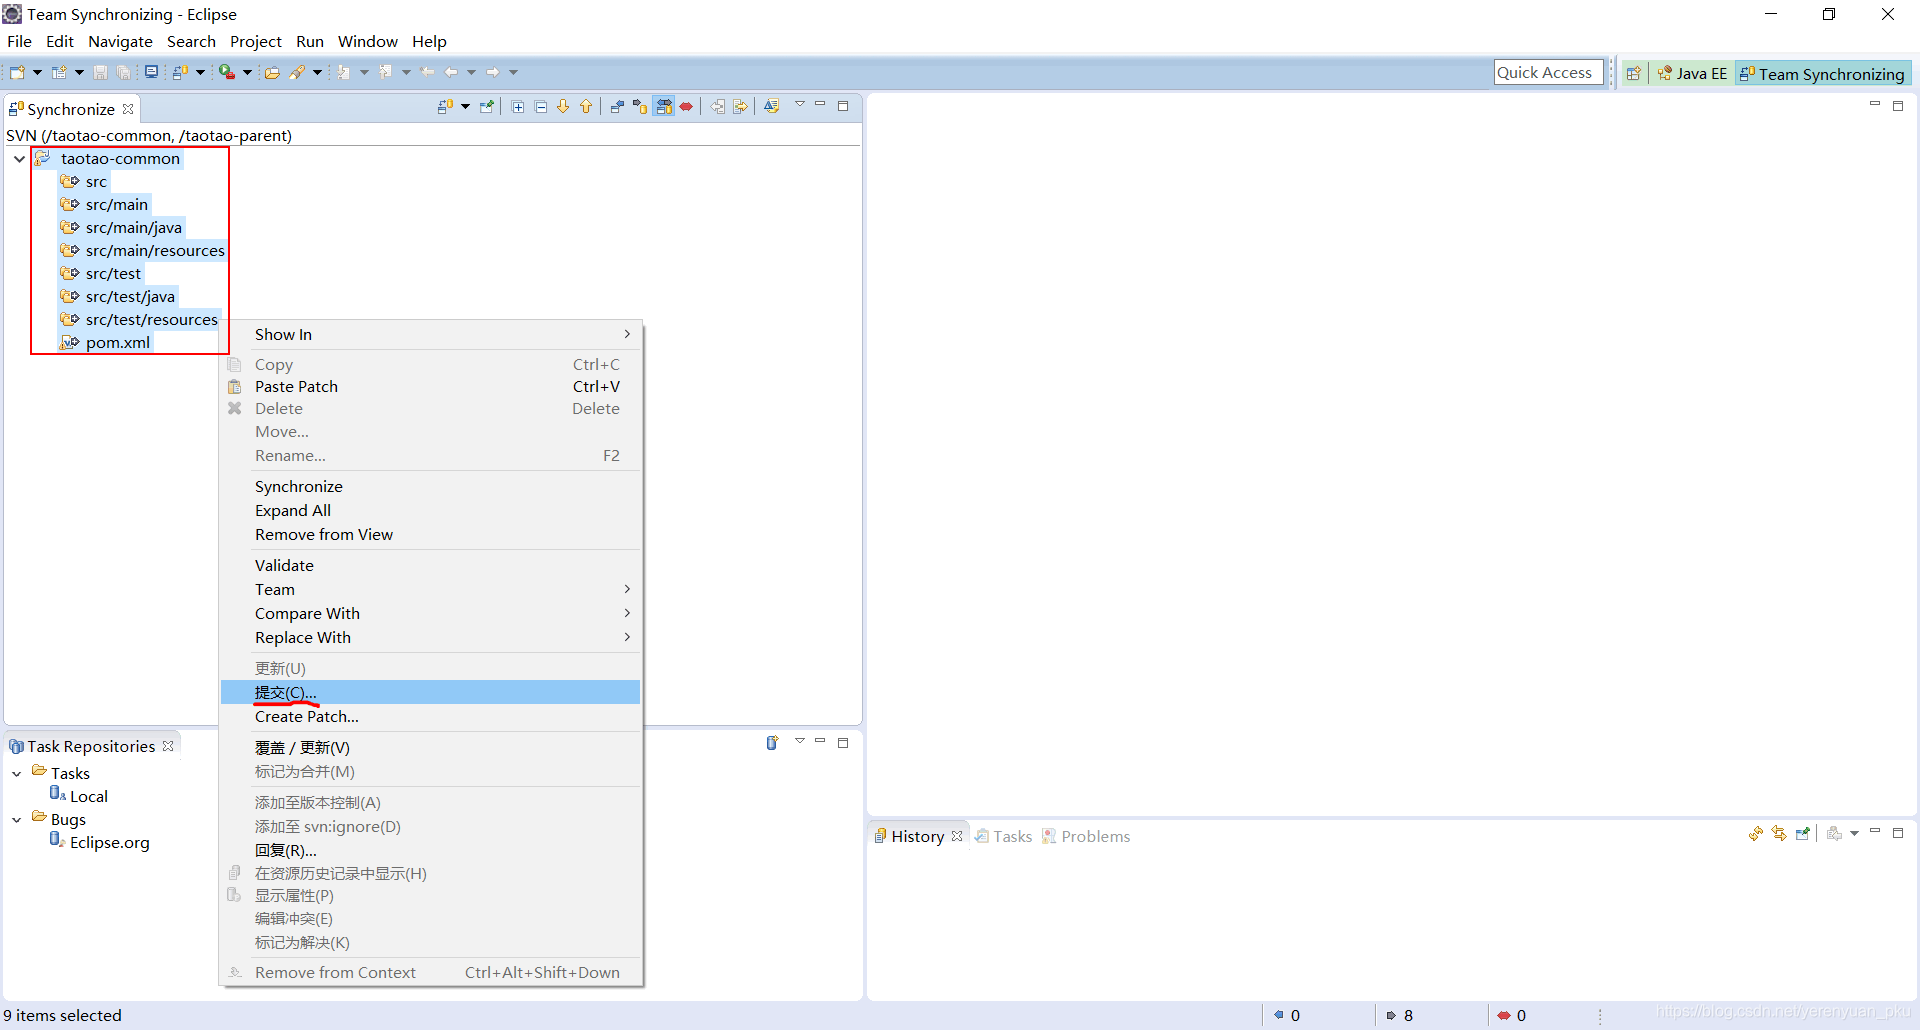Select Eclipse.org repository under Bugs

tap(109, 843)
